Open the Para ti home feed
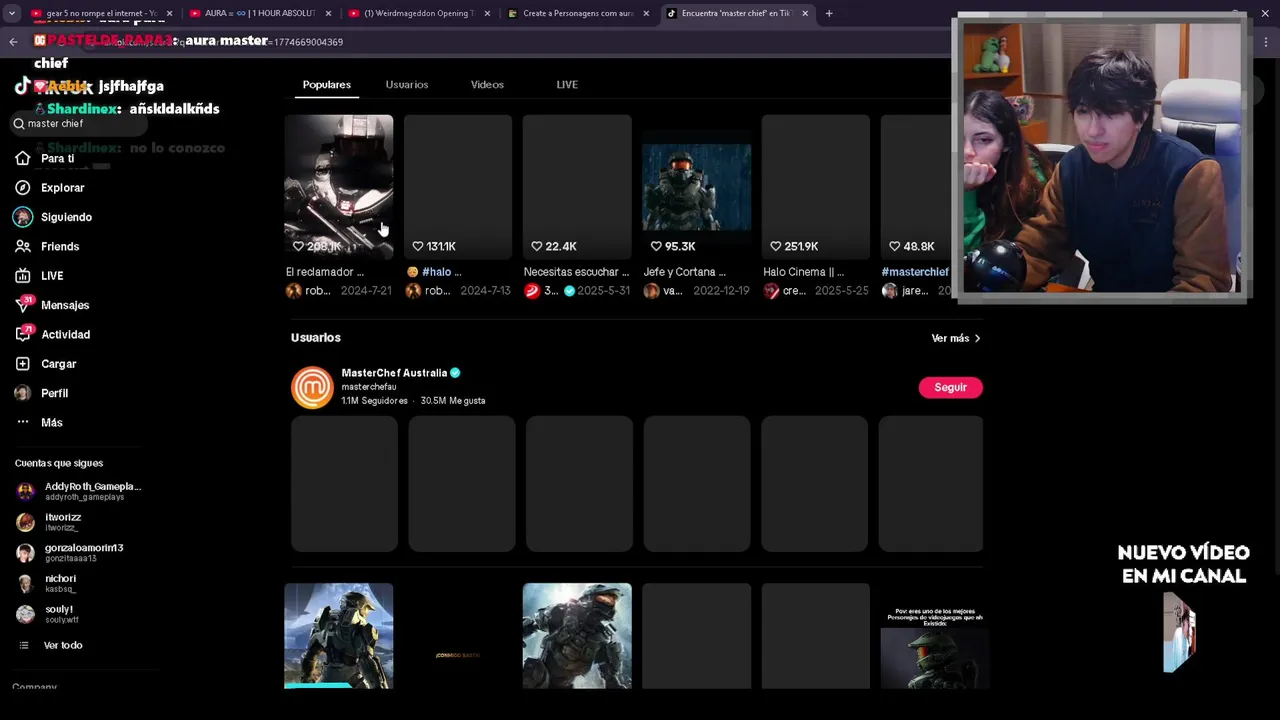 (x=45, y=158)
